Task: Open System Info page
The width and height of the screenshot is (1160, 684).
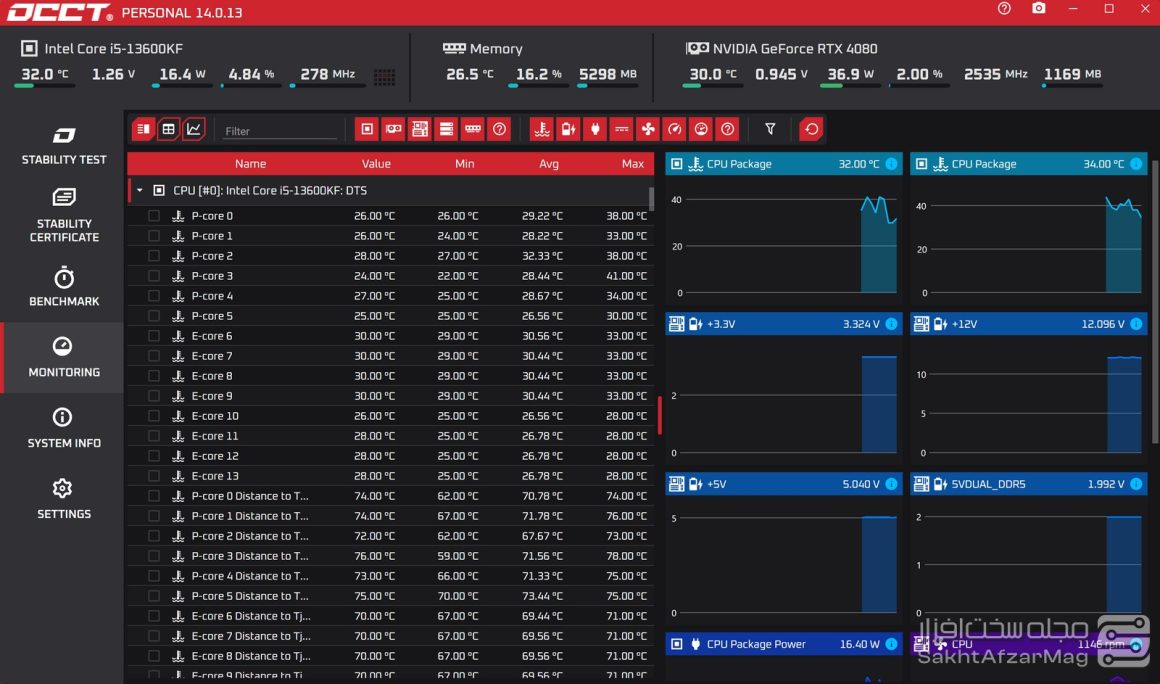Action: click(64, 428)
